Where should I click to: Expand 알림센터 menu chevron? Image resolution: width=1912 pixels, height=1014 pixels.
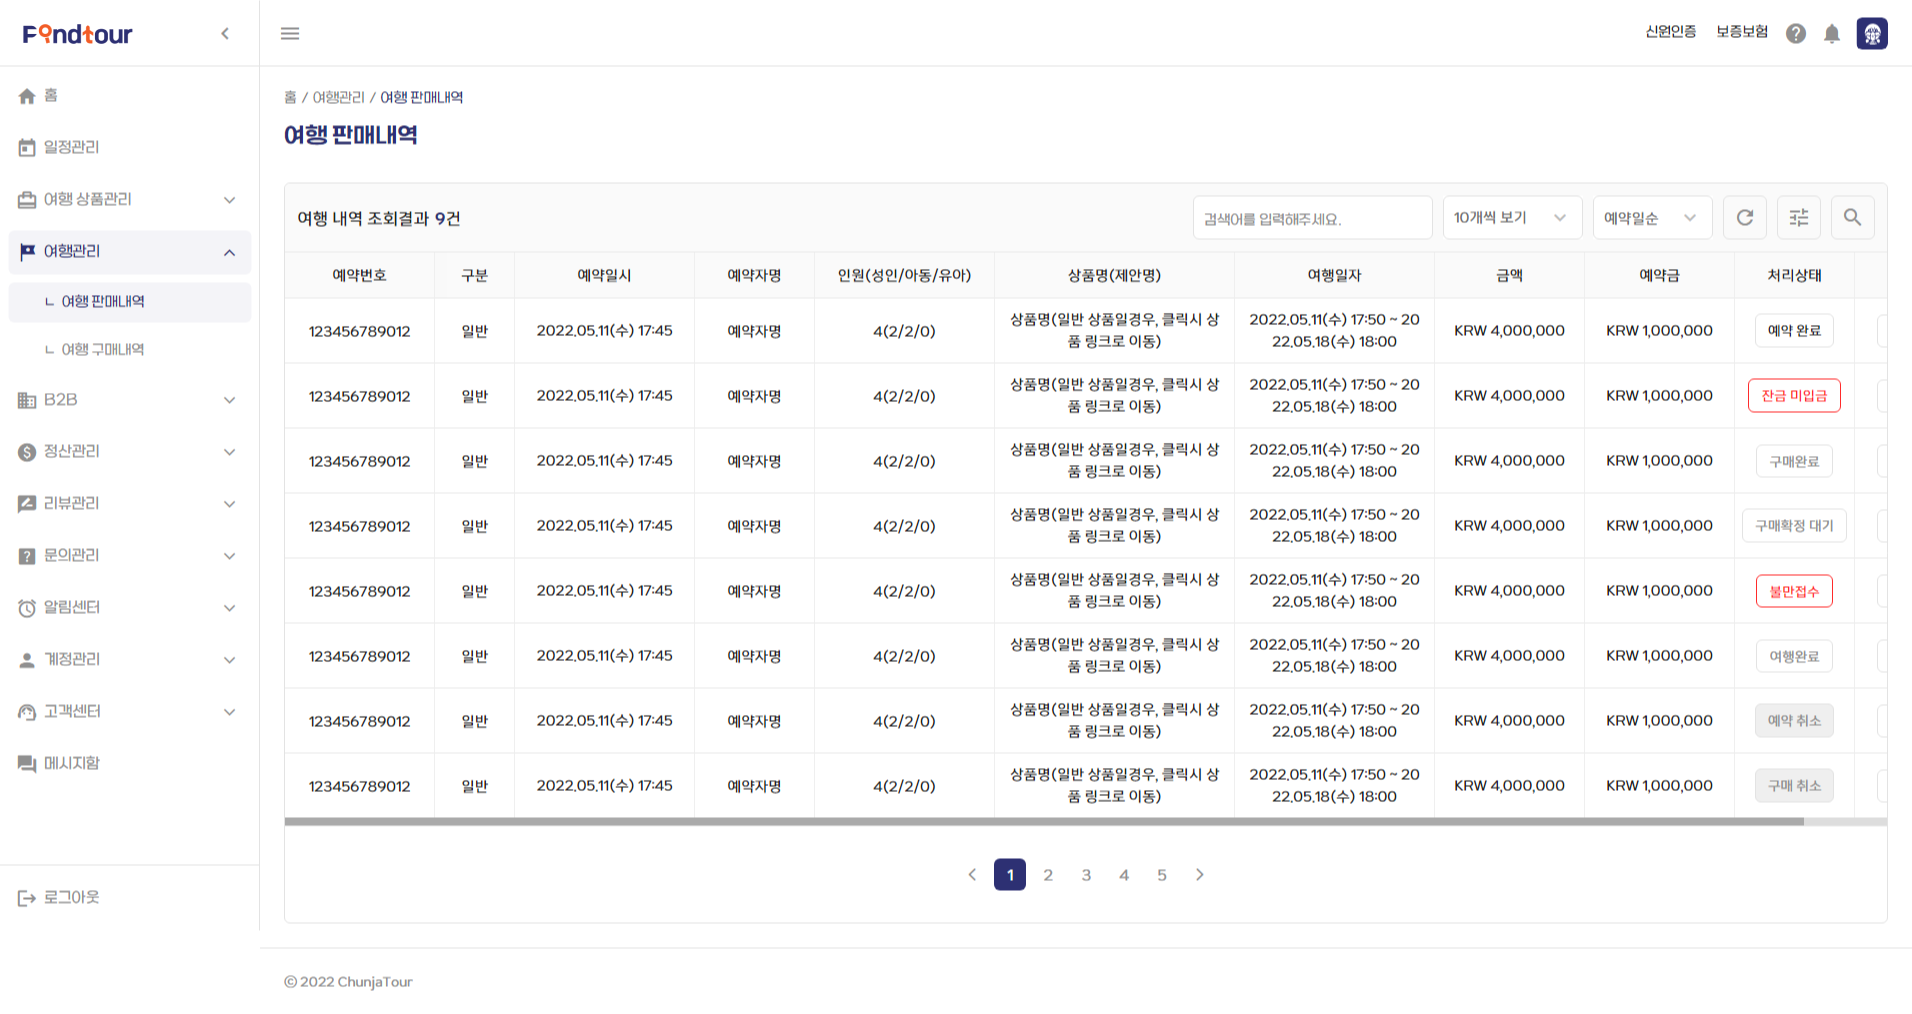[x=229, y=608]
